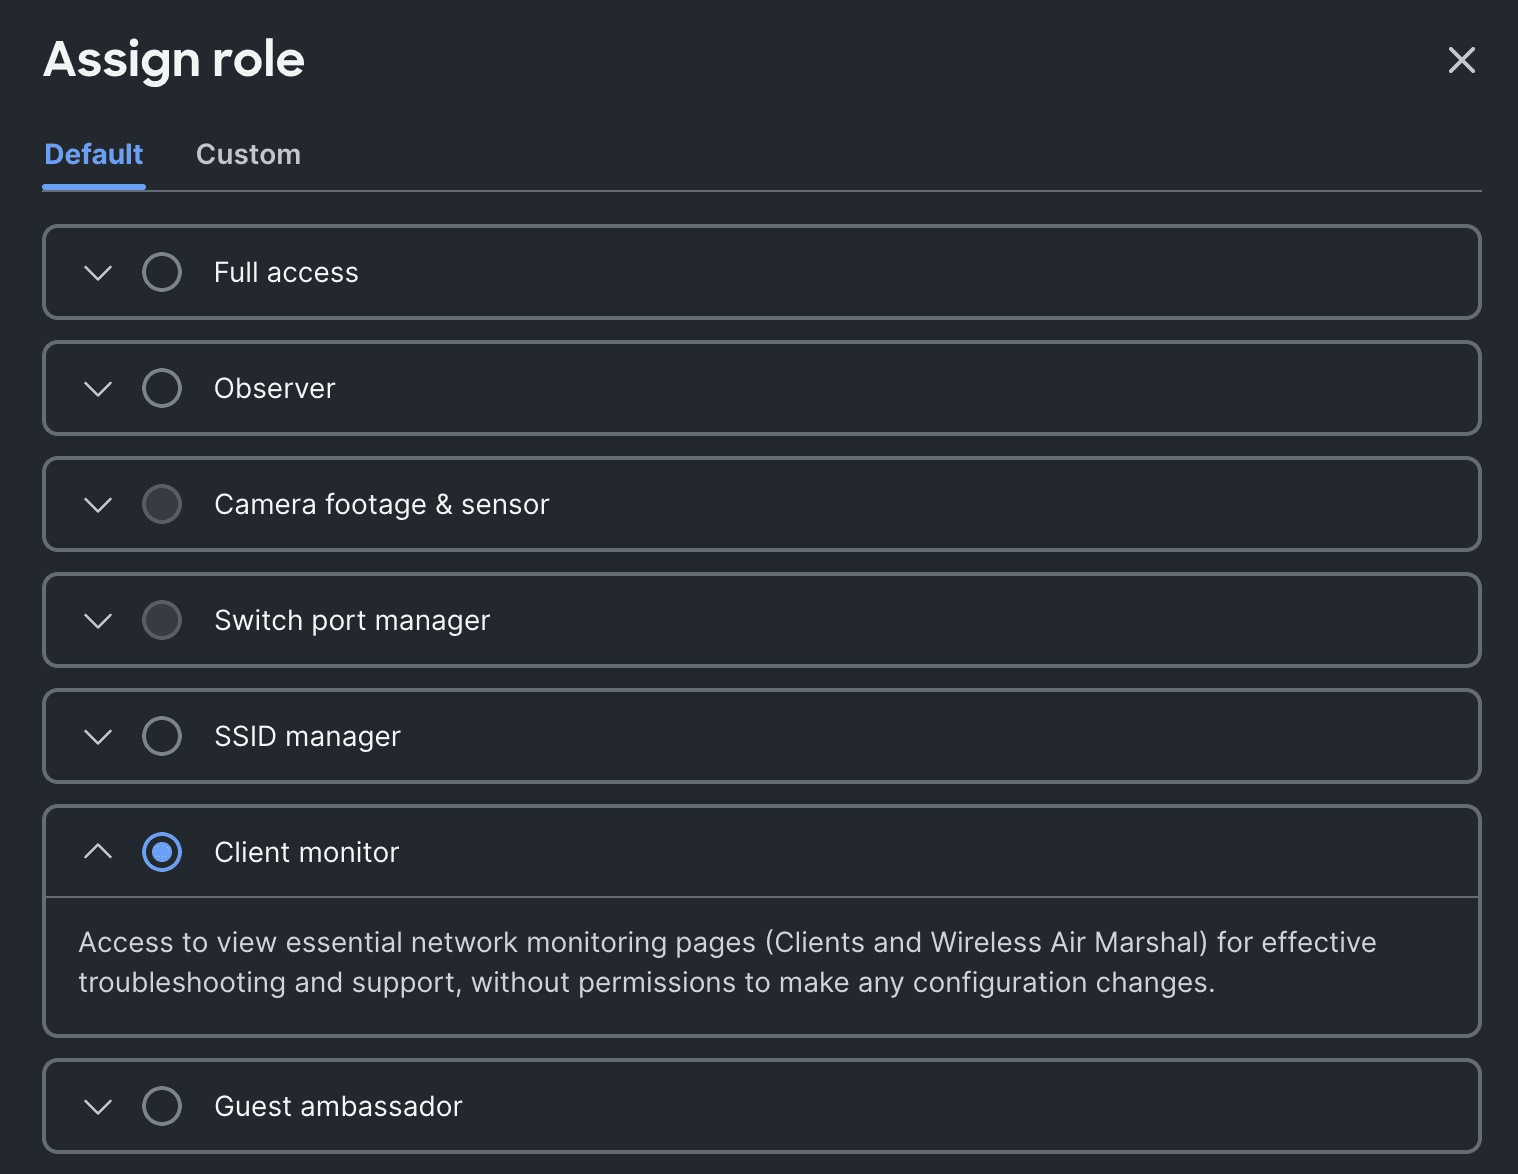Expand the Guest ambassador details
Screen dimensions: 1518x1174
click(x=98, y=1106)
